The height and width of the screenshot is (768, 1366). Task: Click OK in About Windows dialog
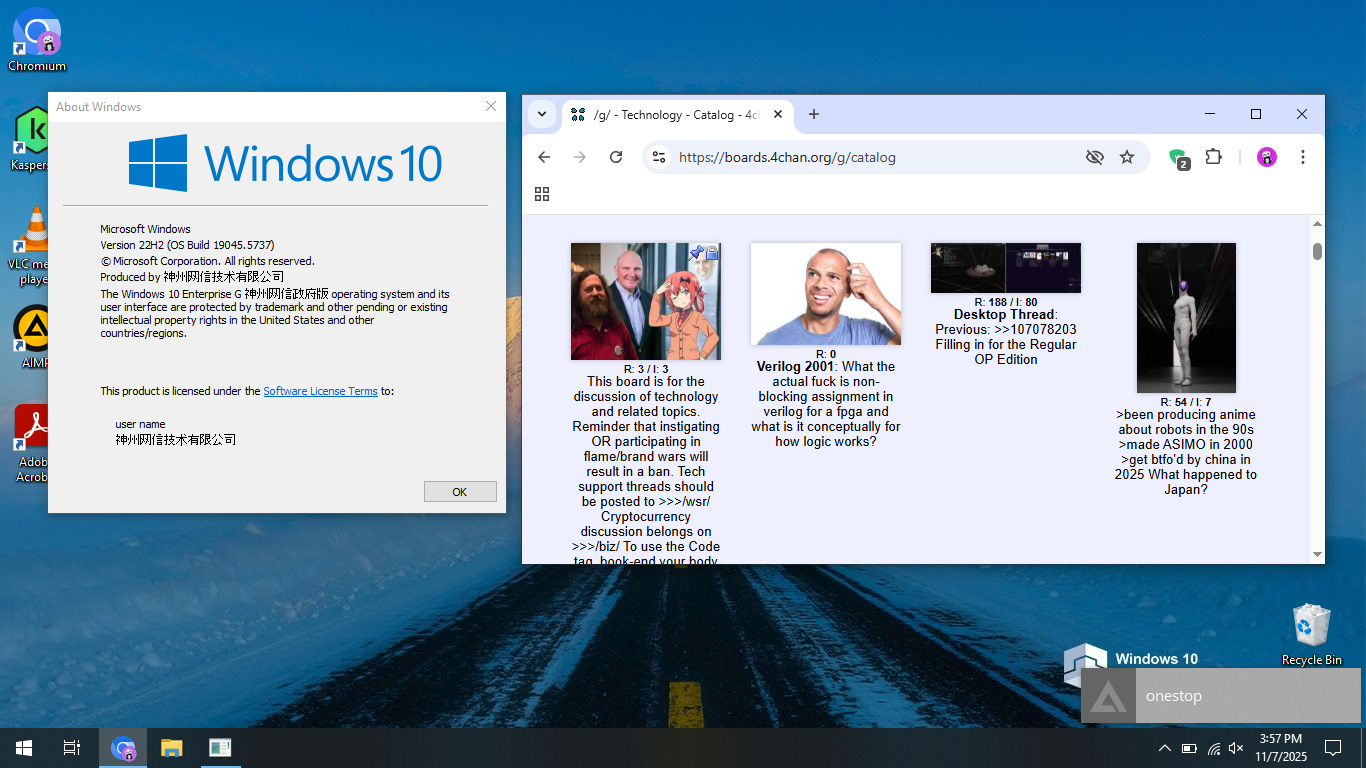point(460,491)
